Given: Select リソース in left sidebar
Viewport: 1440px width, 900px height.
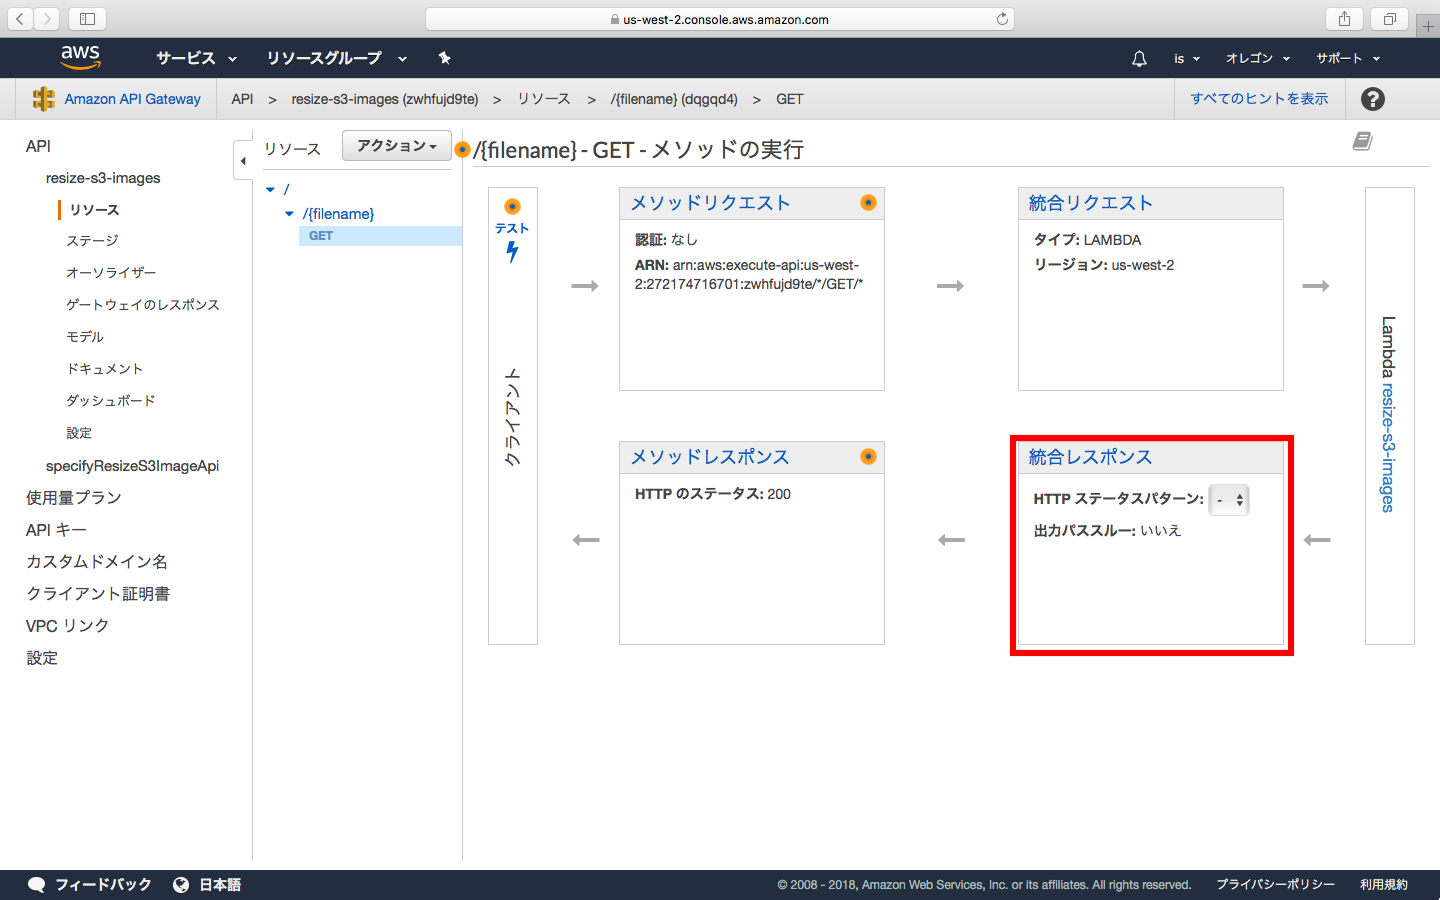Looking at the screenshot, I should (x=94, y=210).
